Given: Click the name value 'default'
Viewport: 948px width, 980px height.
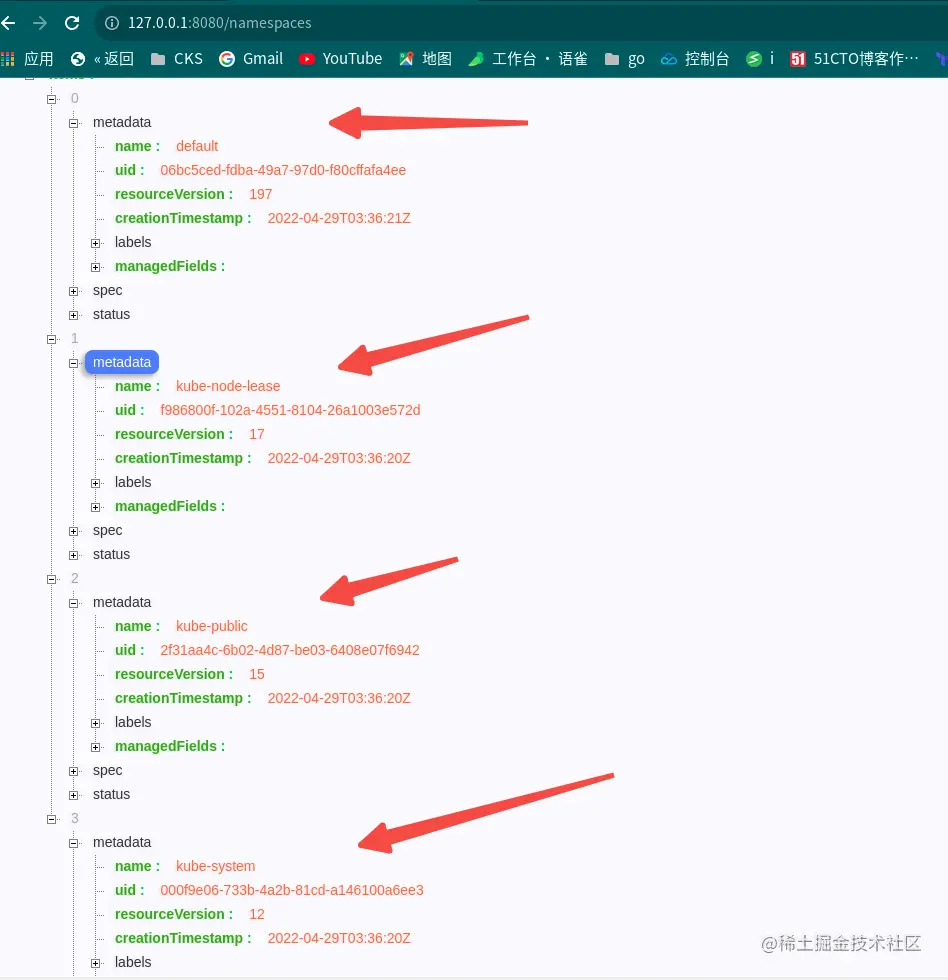Looking at the screenshot, I should 197,146.
